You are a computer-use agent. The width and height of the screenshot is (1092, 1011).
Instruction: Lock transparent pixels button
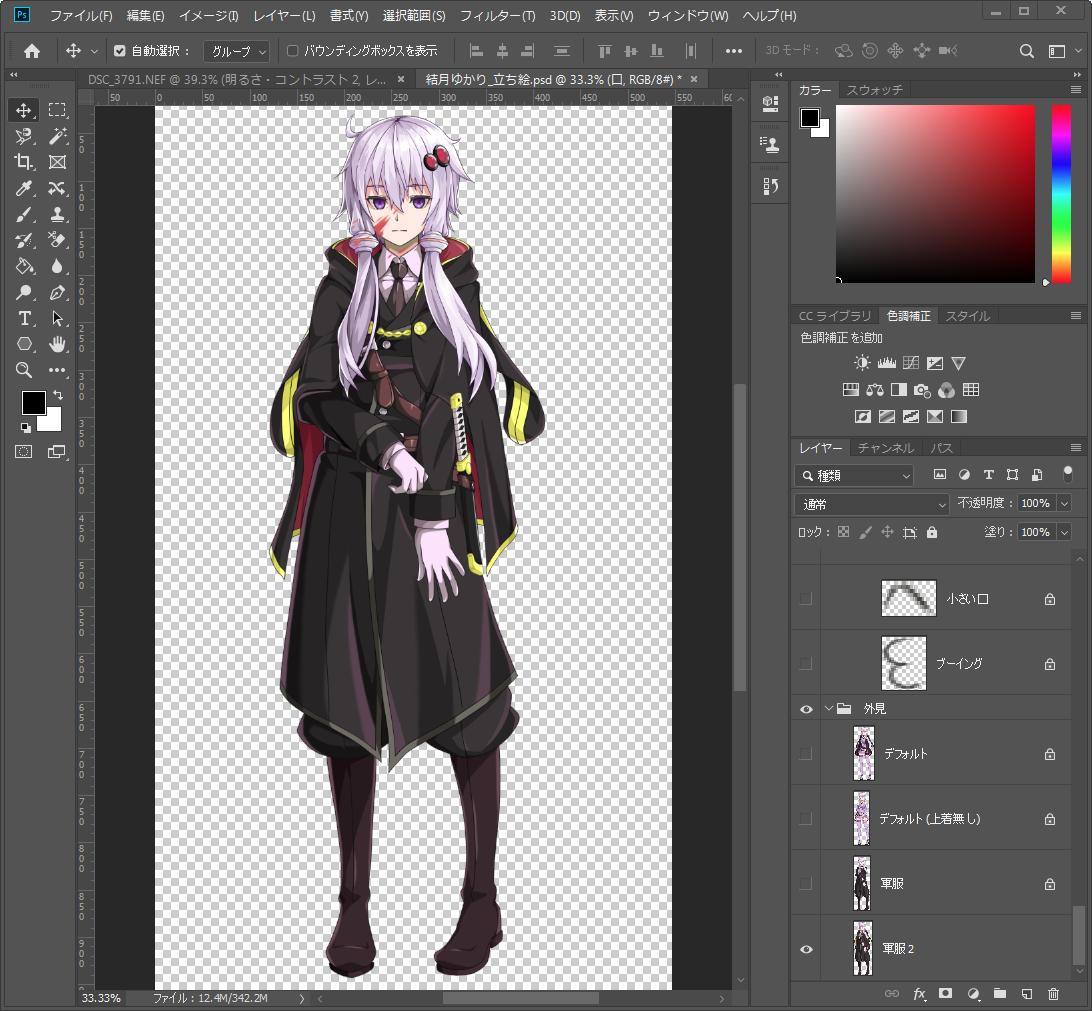coord(843,532)
